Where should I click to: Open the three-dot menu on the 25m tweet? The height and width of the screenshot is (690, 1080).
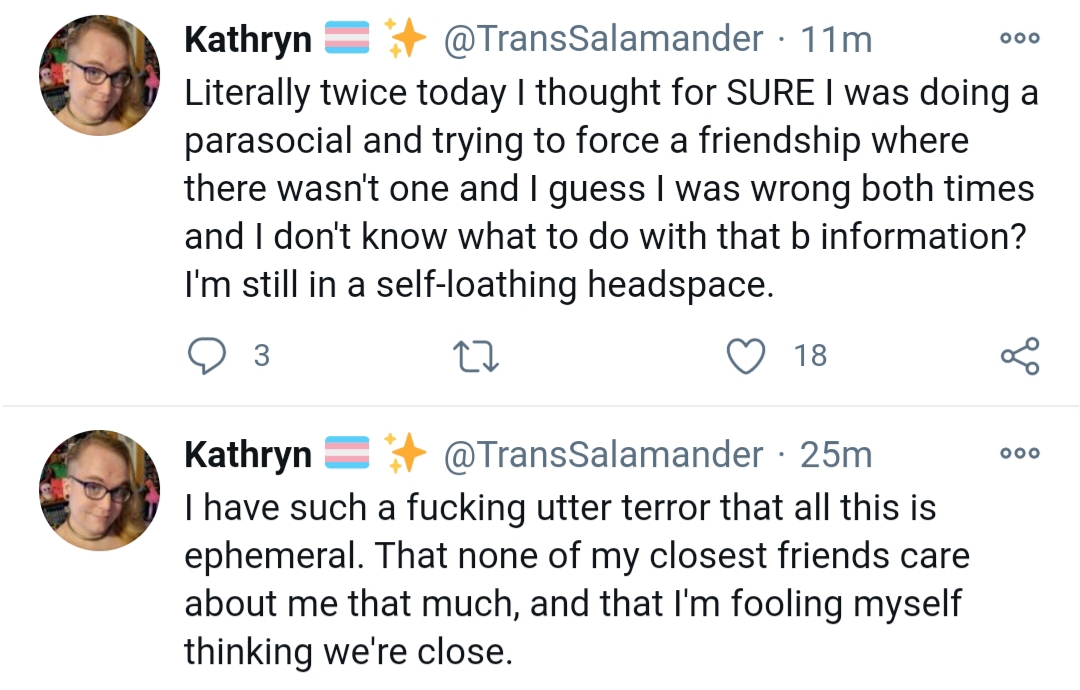click(1020, 453)
